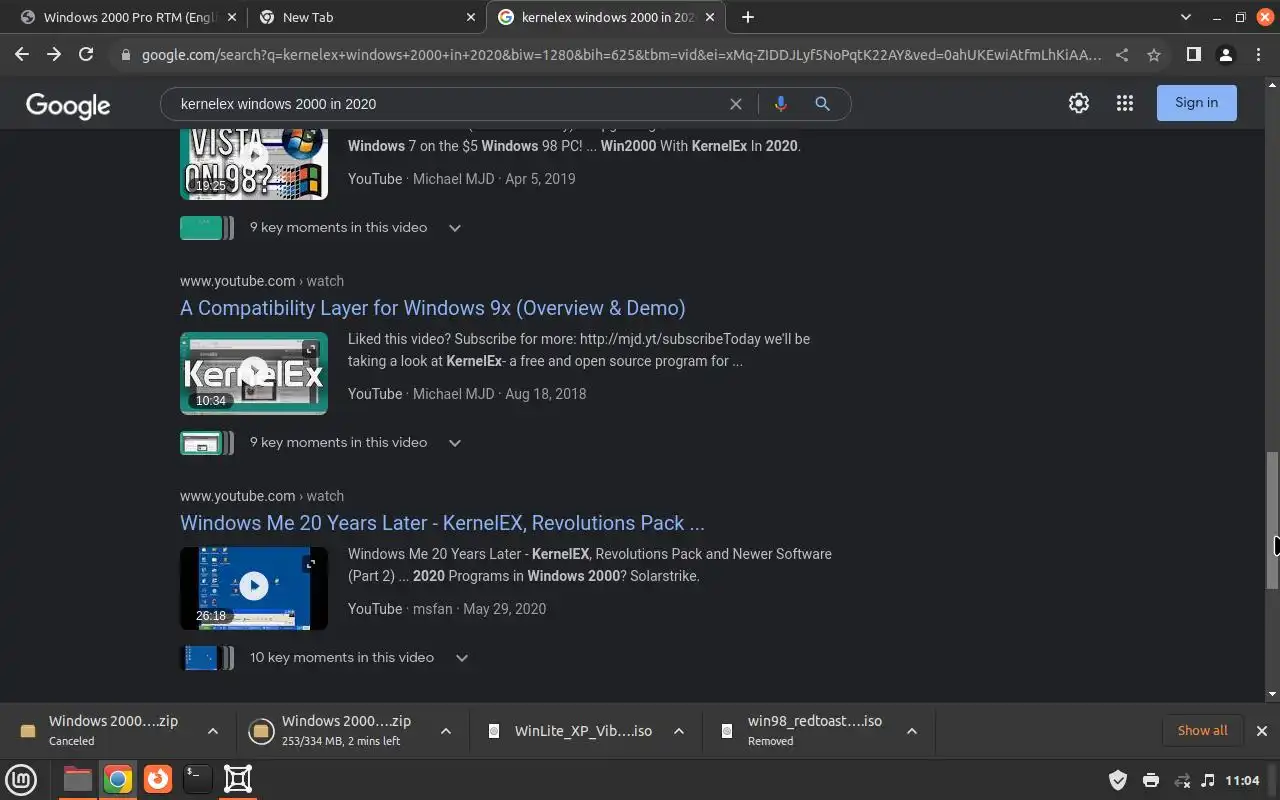Open the tab search dropdown
Viewport: 1280px width, 800px height.
[1186, 17]
